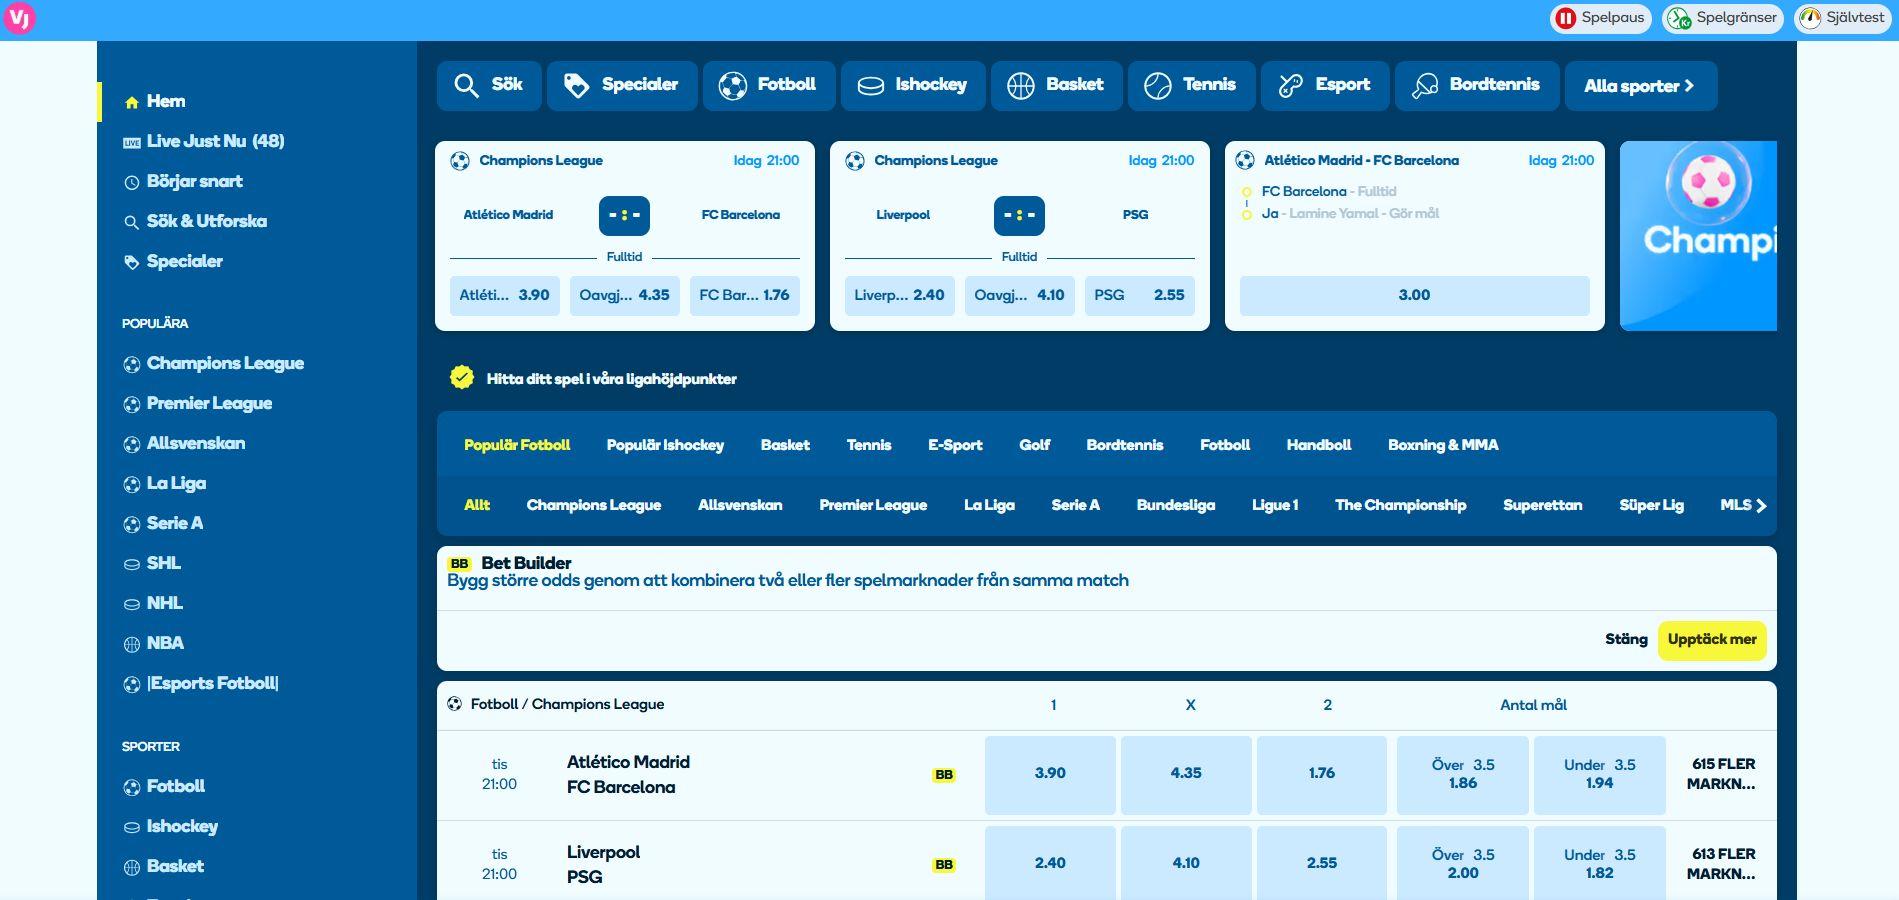Click Stäng to close the Bet Builder banner

tap(1626, 639)
